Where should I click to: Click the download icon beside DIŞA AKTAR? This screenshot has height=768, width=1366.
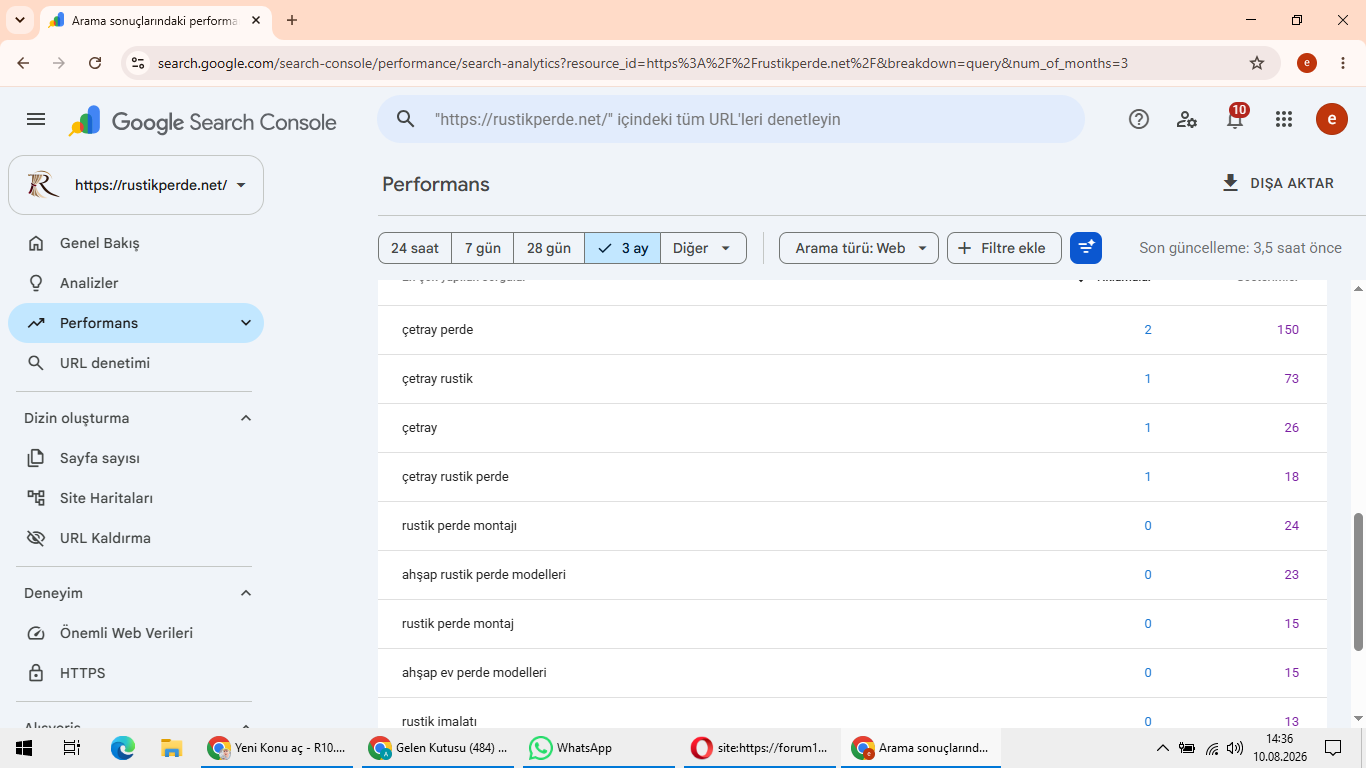tap(1231, 183)
